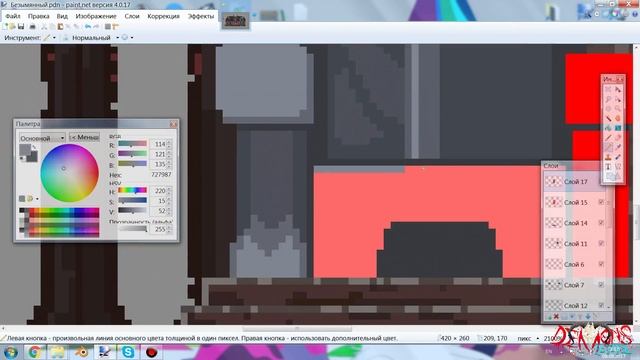Select the Move Selected Pixels tool
Viewport: 640px width, 360px height.
[618, 89]
